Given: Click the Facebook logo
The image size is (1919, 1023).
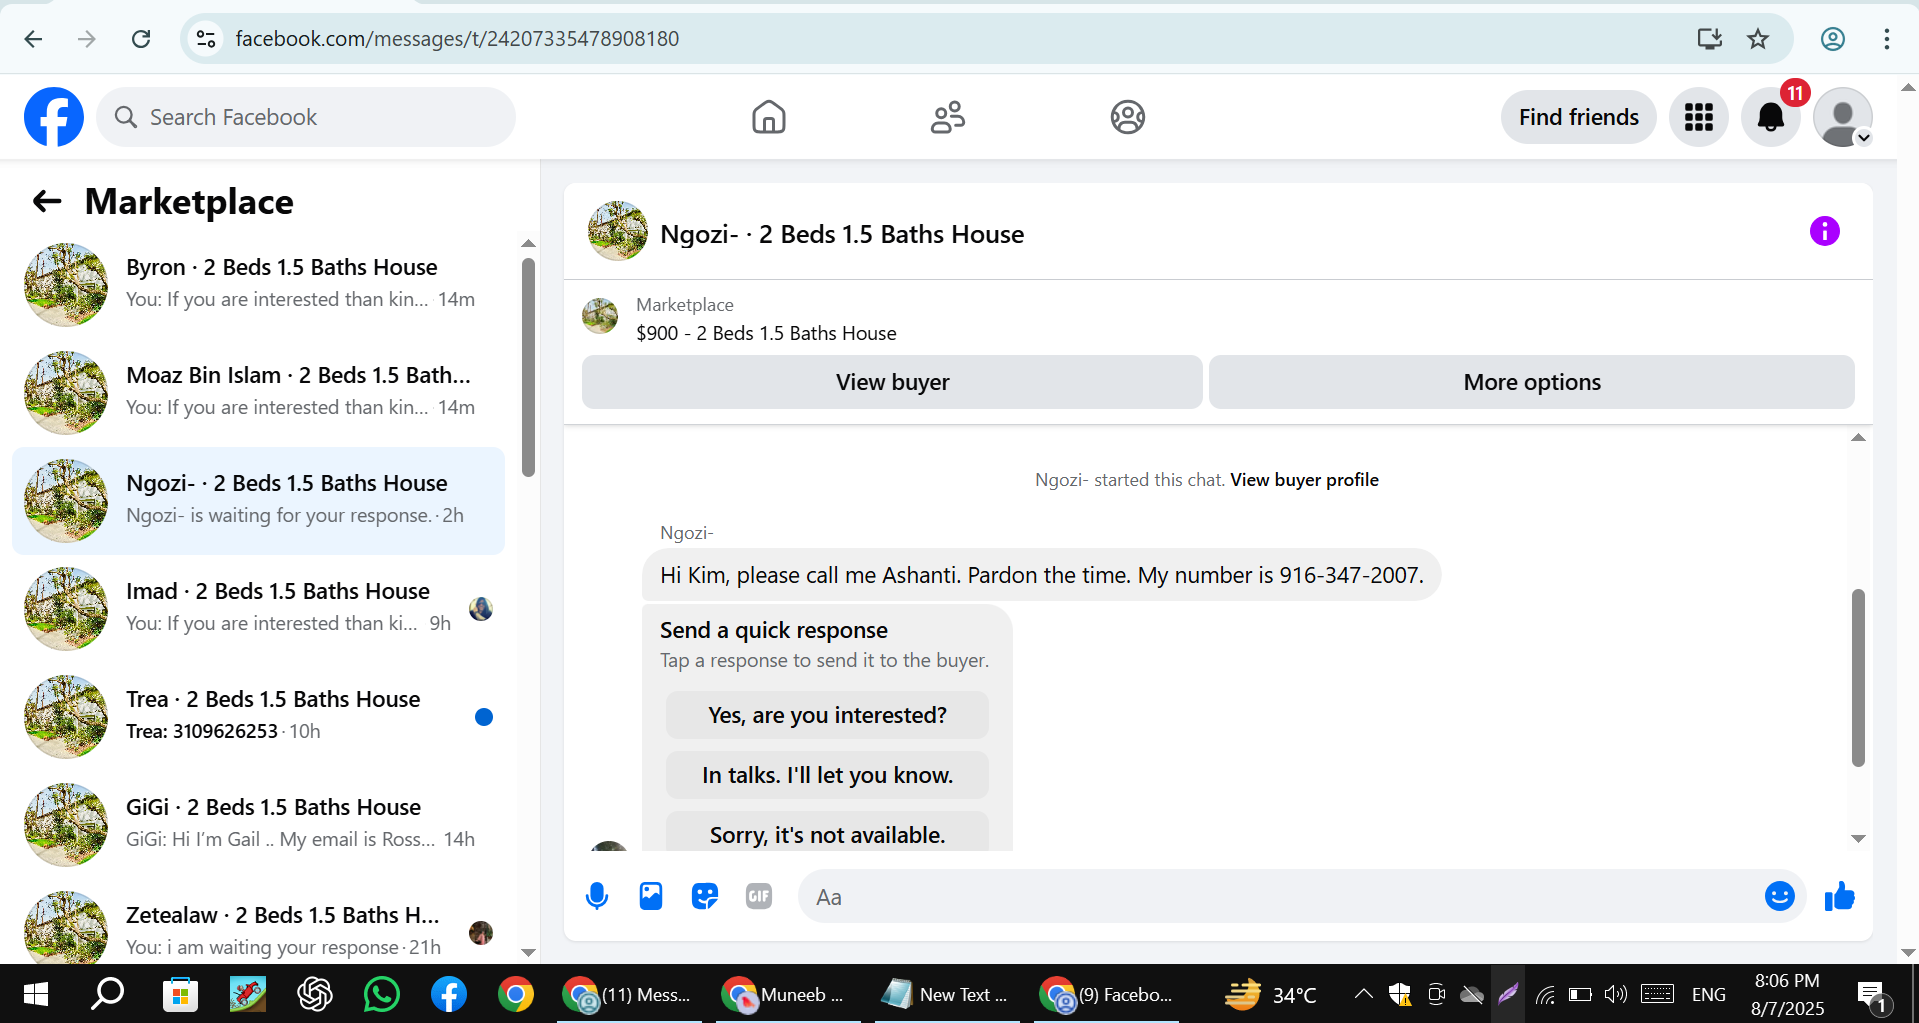Looking at the screenshot, I should (x=54, y=117).
